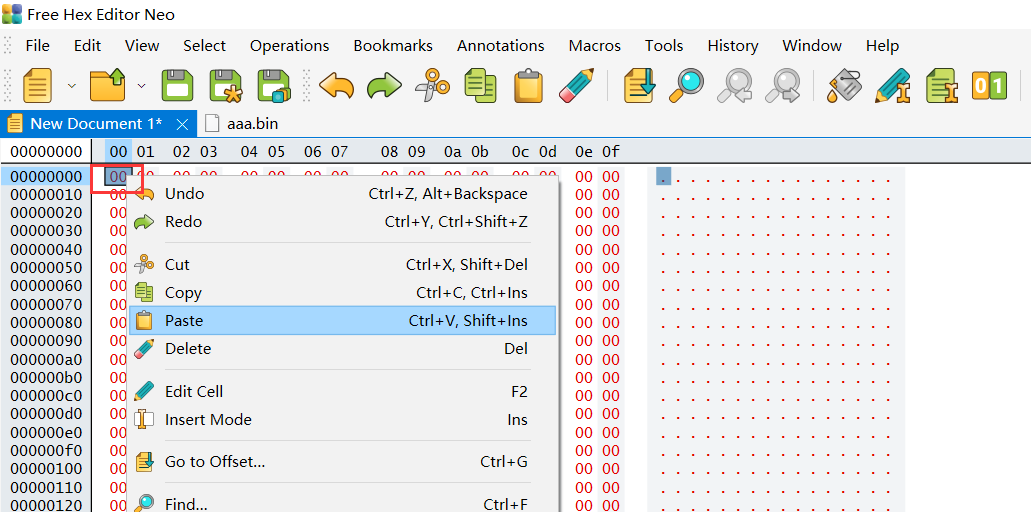Click the Go to Offset toolbar icon
Screen dimensions: 1031x512
[x=639, y=85]
